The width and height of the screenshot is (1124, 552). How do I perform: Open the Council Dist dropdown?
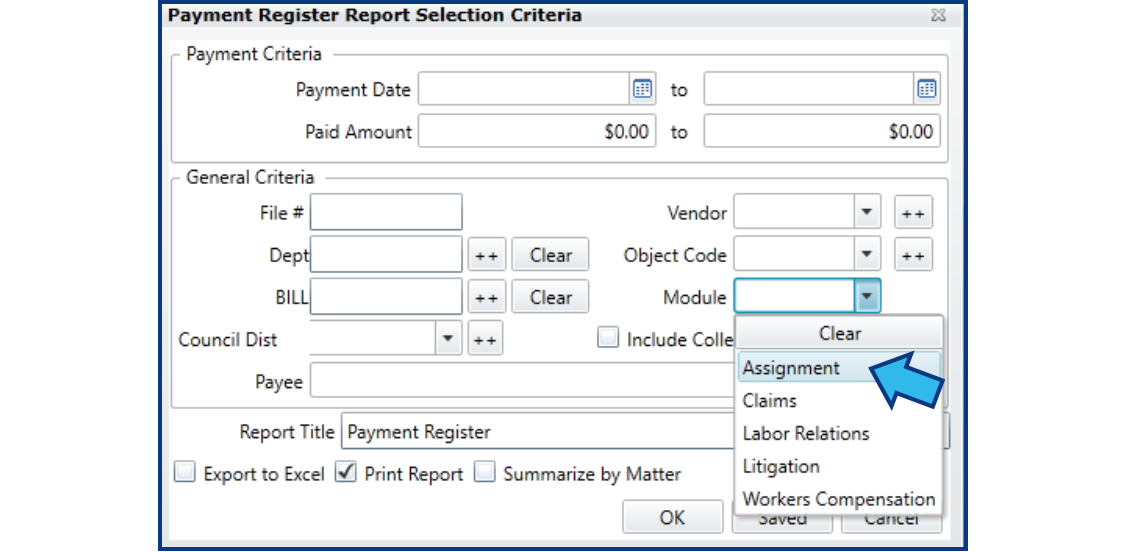(x=448, y=338)
